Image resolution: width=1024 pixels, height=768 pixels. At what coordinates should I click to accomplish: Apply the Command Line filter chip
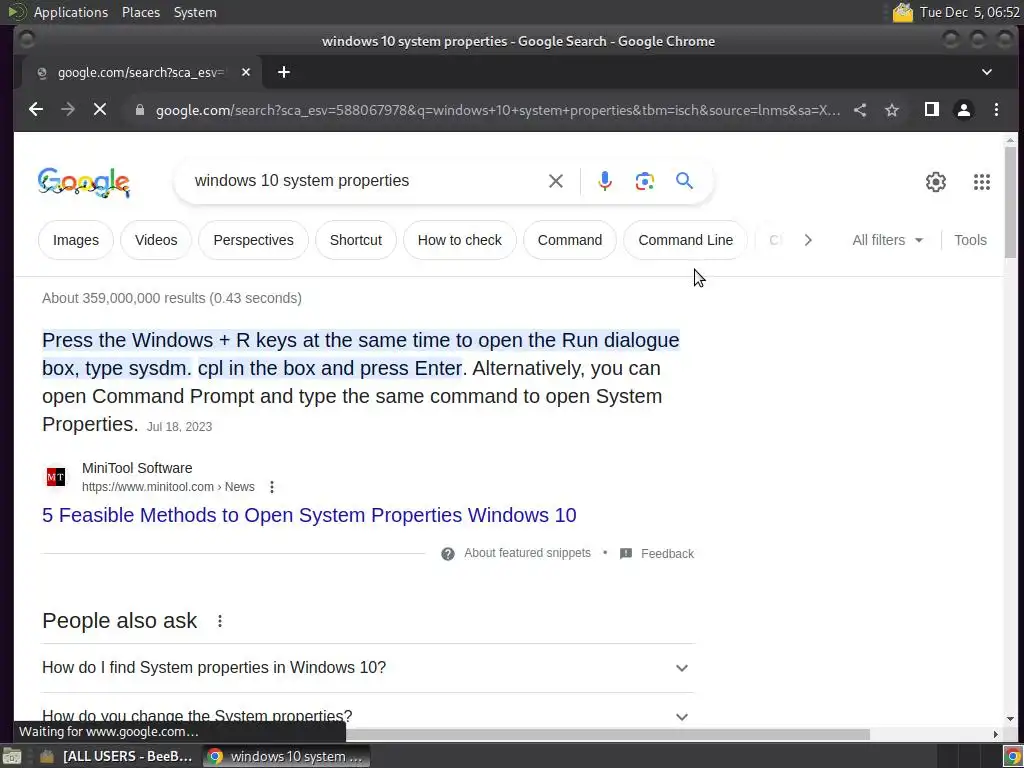pos(686,240)
